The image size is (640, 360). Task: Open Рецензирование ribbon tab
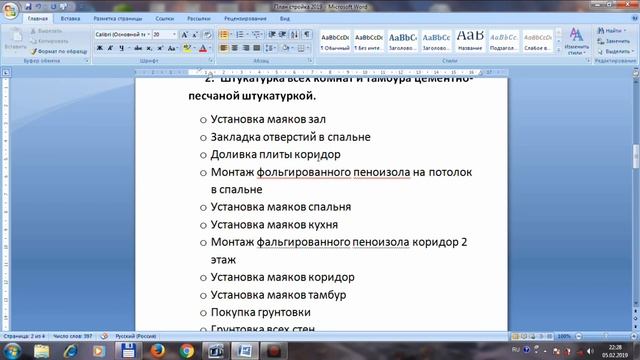tap(245, 18)
